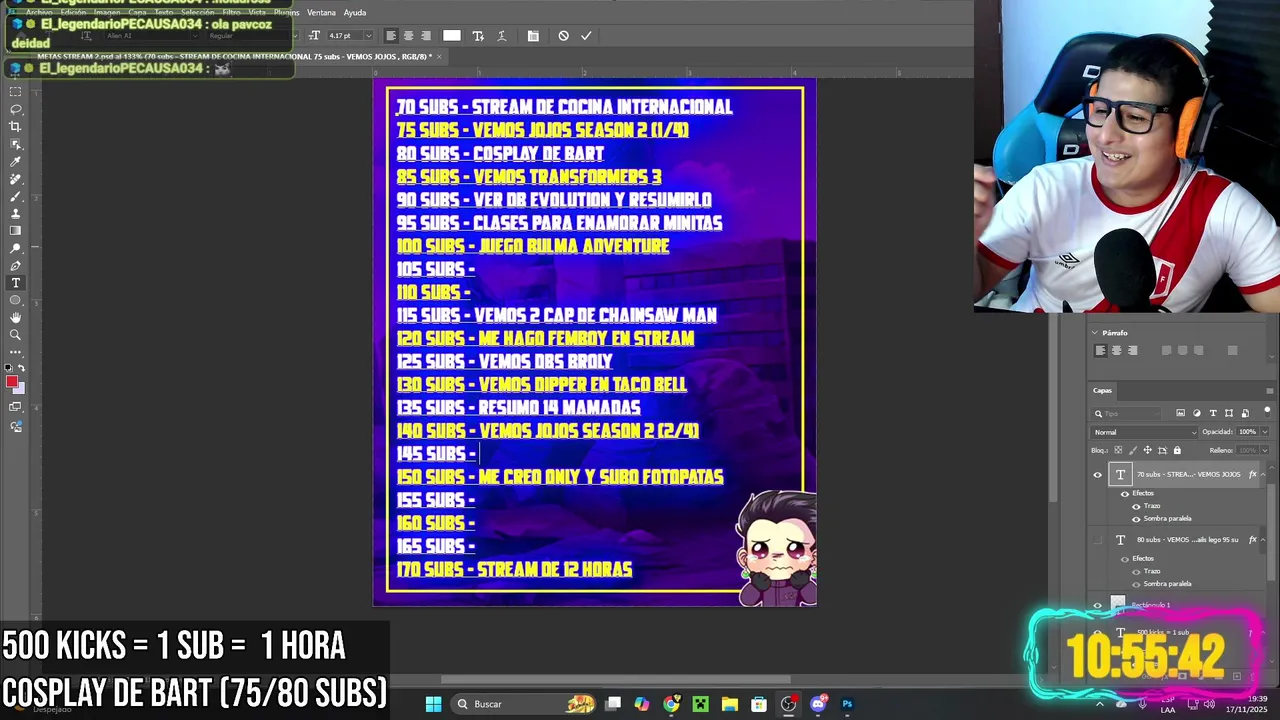Screen dimensions: 1280x720
Task: Click the text color swatch in options bar
Action: click(452, 36)
